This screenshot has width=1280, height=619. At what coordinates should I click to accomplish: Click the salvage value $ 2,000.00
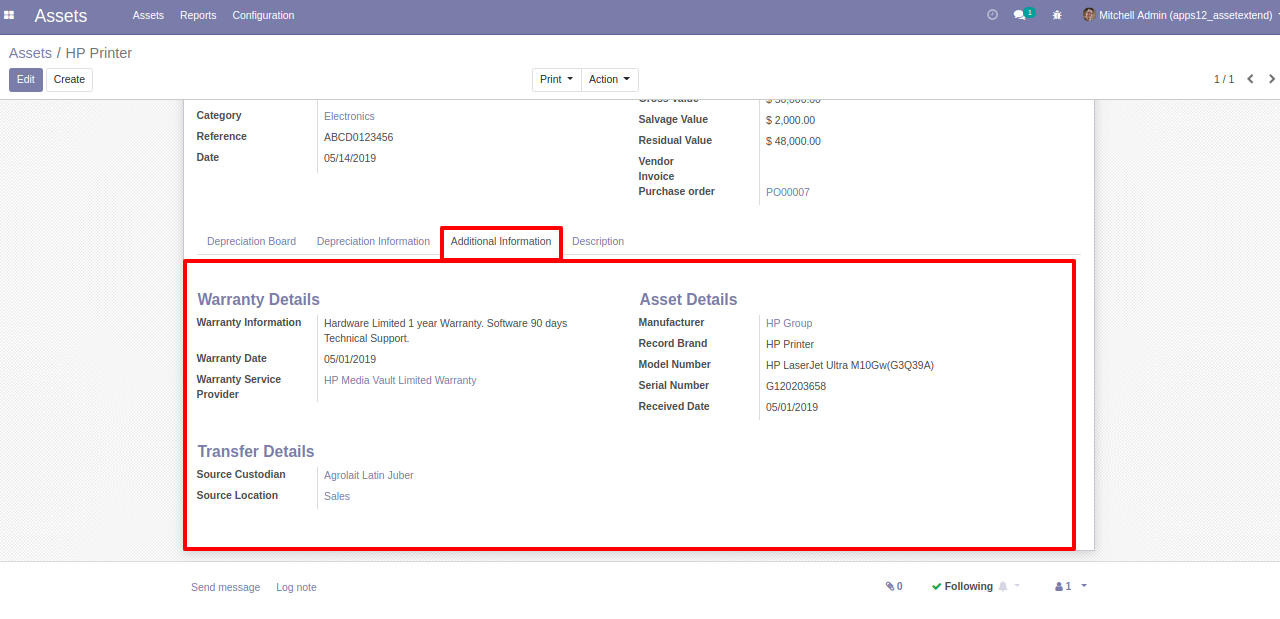click(790, 121)
